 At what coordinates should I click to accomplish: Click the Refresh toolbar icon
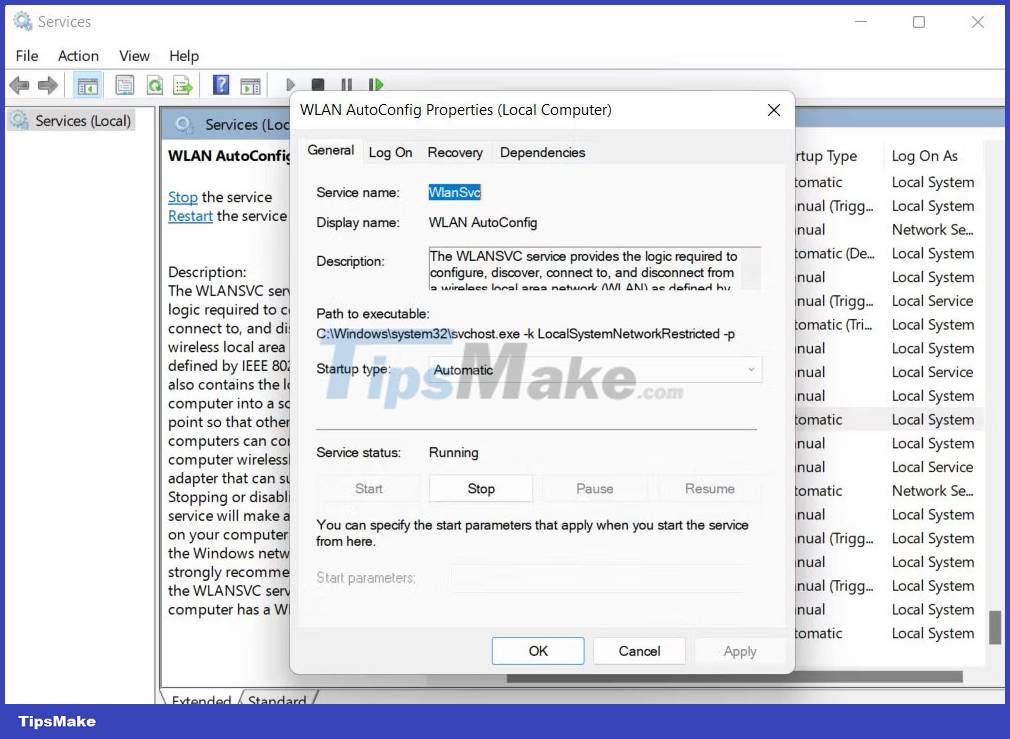(x=155, y=84)
